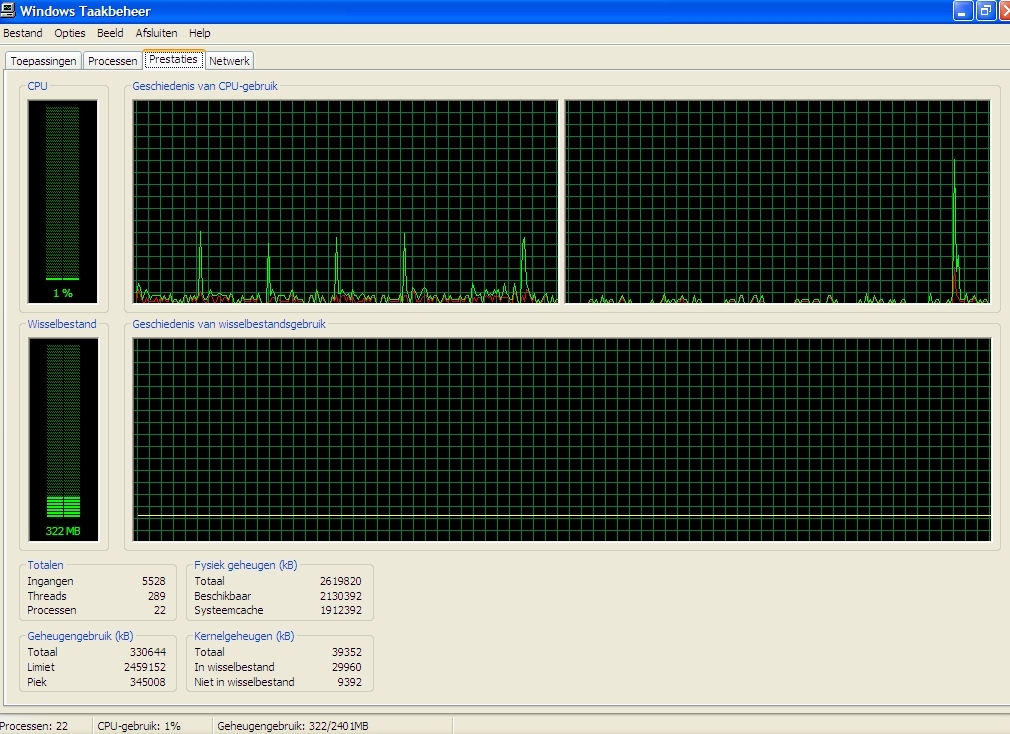Switch to the Toepassingen tab

[x=43, y=61]
